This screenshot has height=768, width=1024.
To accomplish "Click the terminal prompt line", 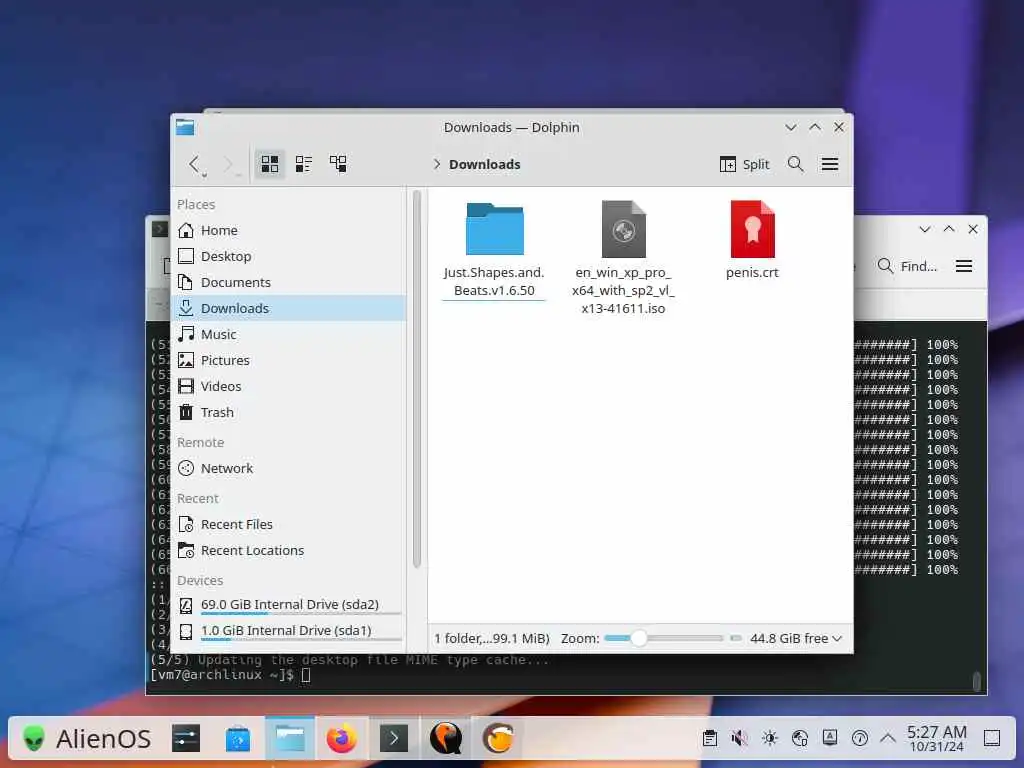I will click(230, 675).
